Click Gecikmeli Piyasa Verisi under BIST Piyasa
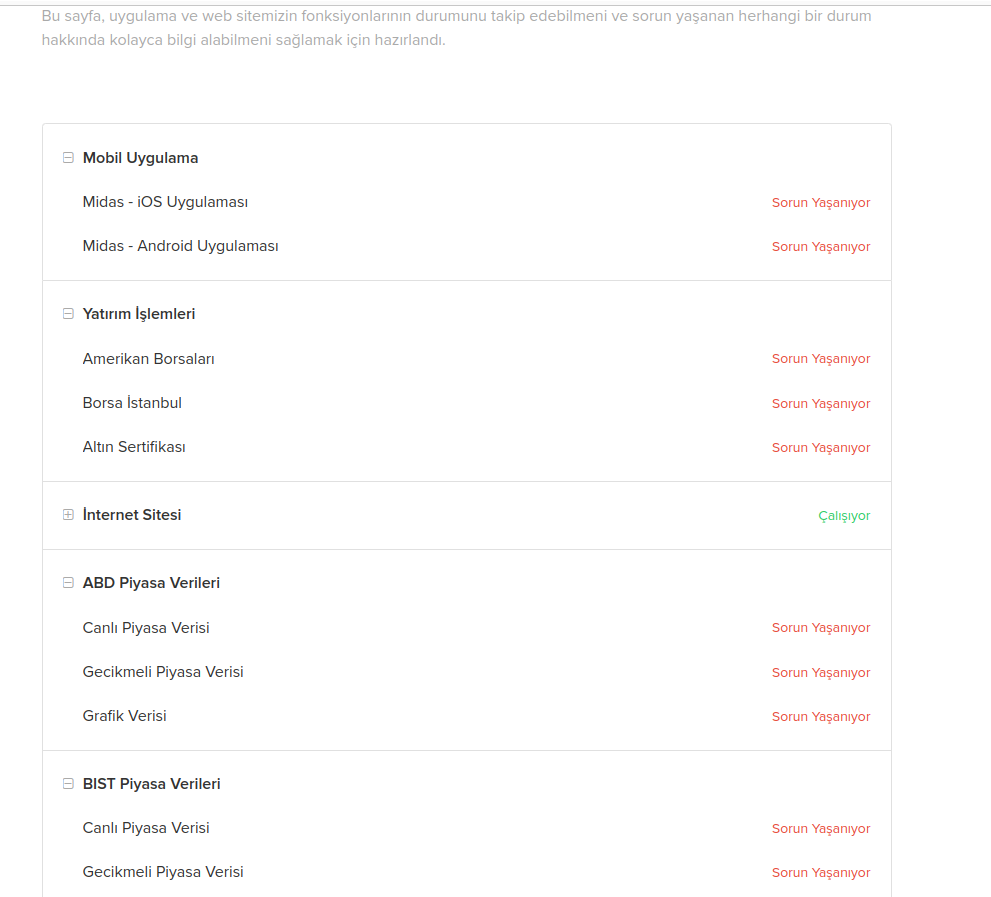Screen dimensions: 991x897 (x=163, y=872)
